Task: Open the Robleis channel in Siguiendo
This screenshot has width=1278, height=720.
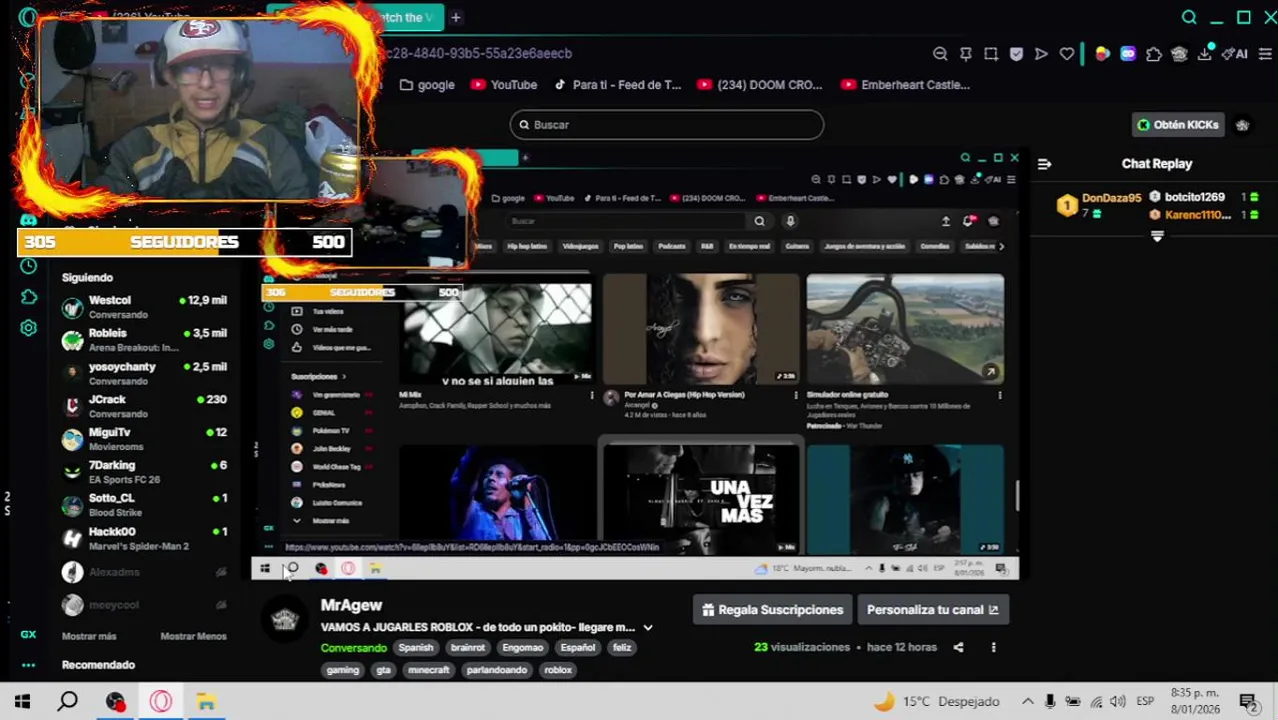Action: [x=144, y=340]
